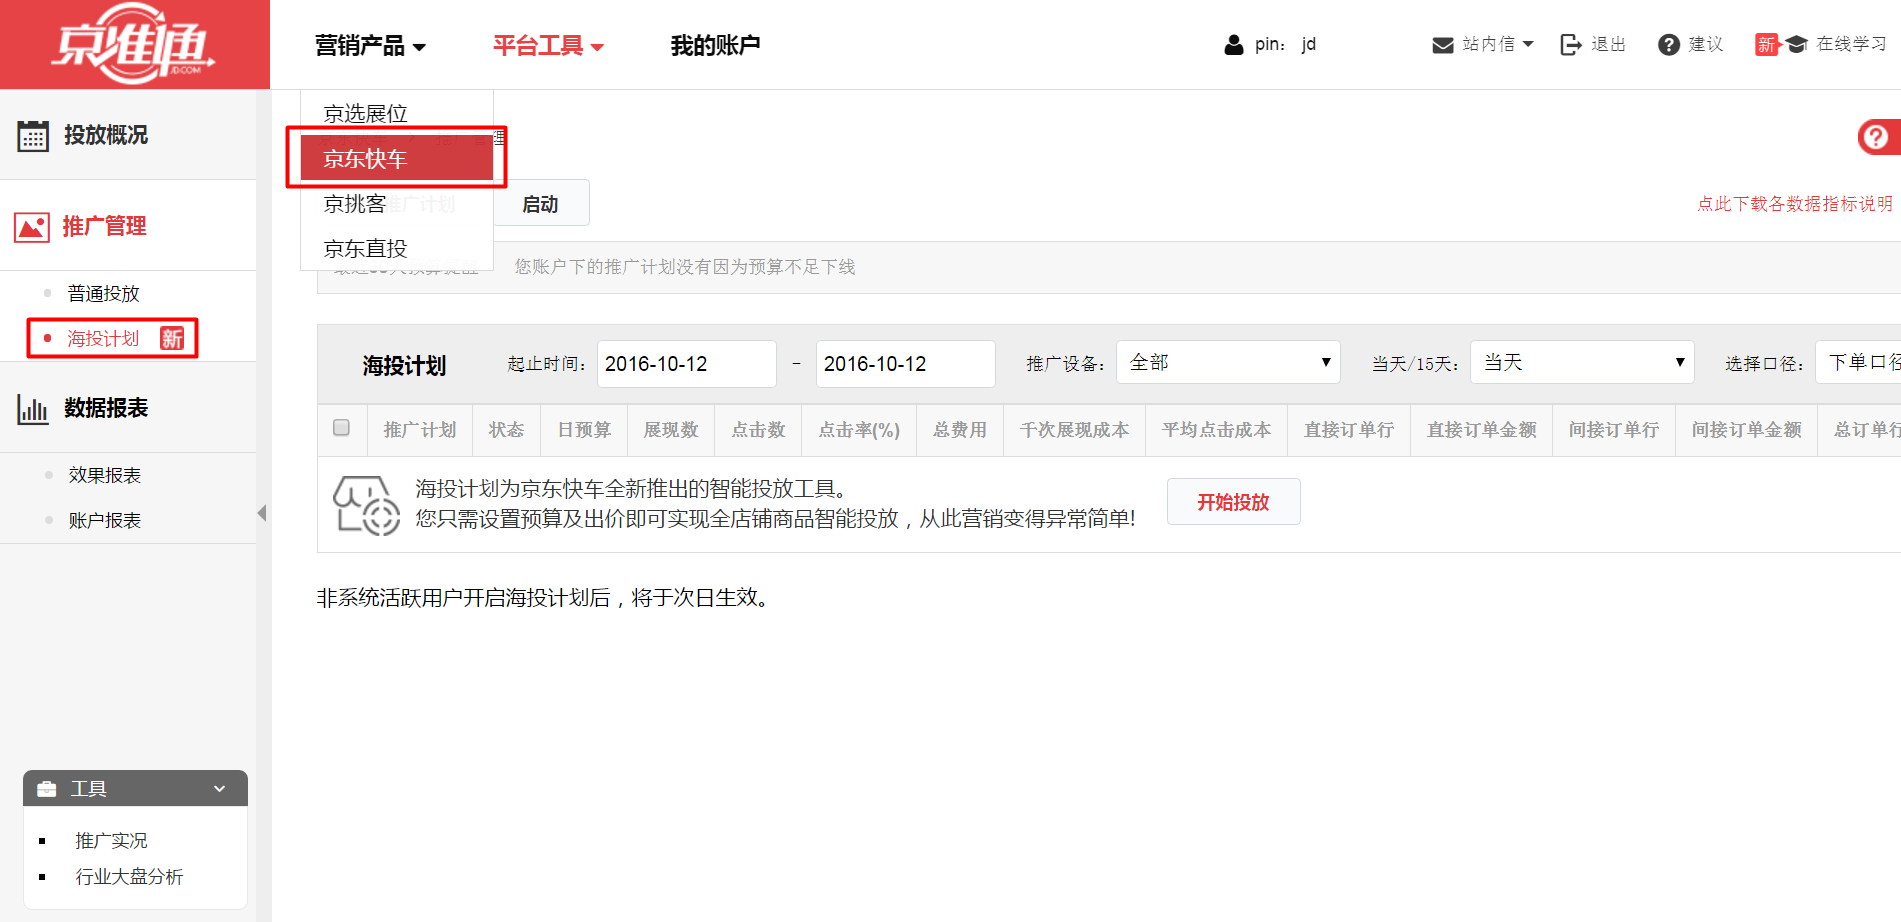1901x922 pixels.
Task: Click the graduation cap icon for 在线学习
Action: click(x=1797, y=45)
